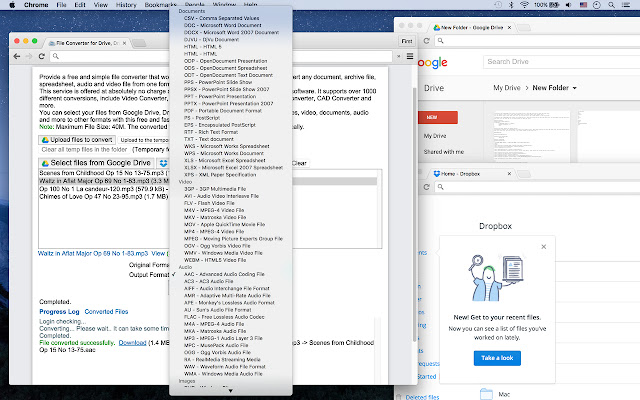Choose MP4 - MPEG-4 Video File
This screenshot has width=640, height=400.
click(214, 231)
